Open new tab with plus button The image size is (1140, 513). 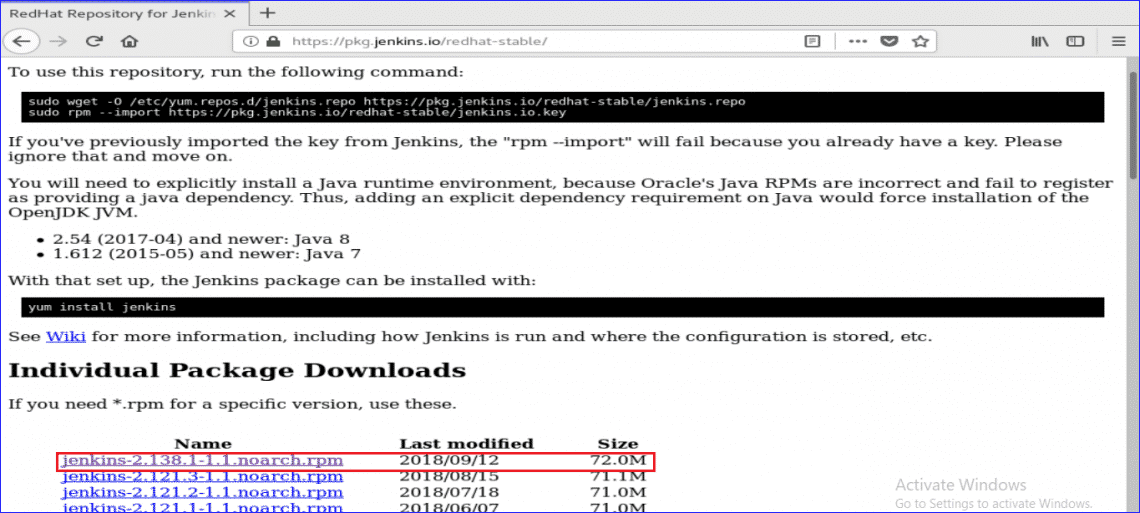[x=268, y=13]
